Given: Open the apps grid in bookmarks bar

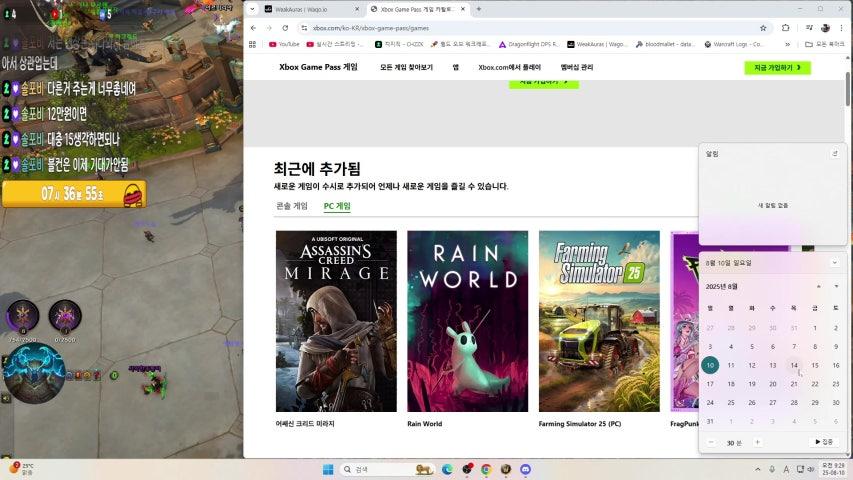Looking at the screenshot, I should pyautogui.click(x=252, y=44).
